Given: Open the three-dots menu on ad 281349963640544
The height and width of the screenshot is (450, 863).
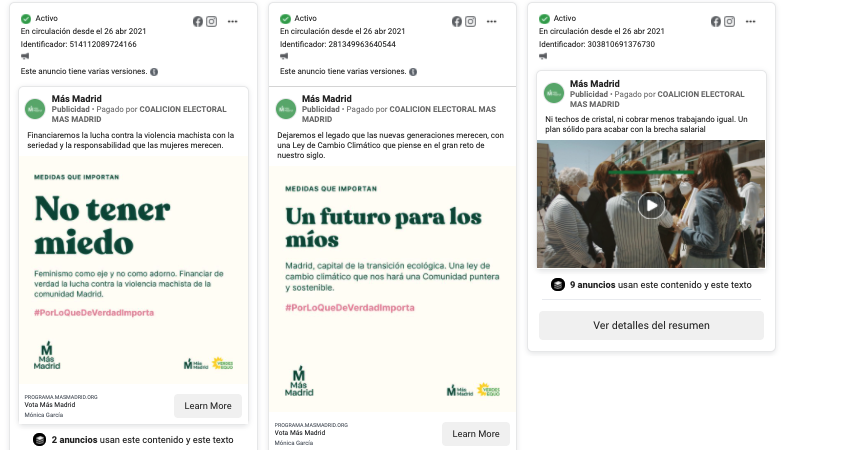Looking at the screenshot, I should click(x=491, y=21).
